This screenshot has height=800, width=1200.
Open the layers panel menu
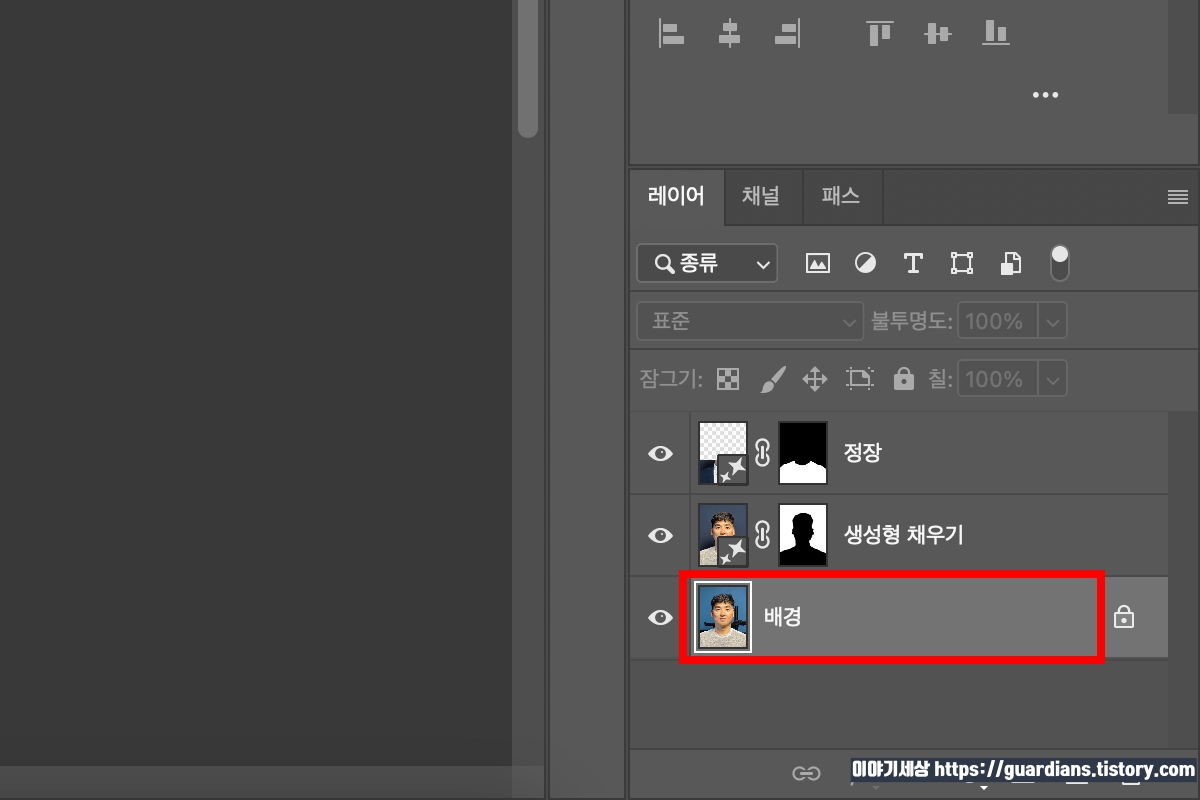(x=1178, y=197)
